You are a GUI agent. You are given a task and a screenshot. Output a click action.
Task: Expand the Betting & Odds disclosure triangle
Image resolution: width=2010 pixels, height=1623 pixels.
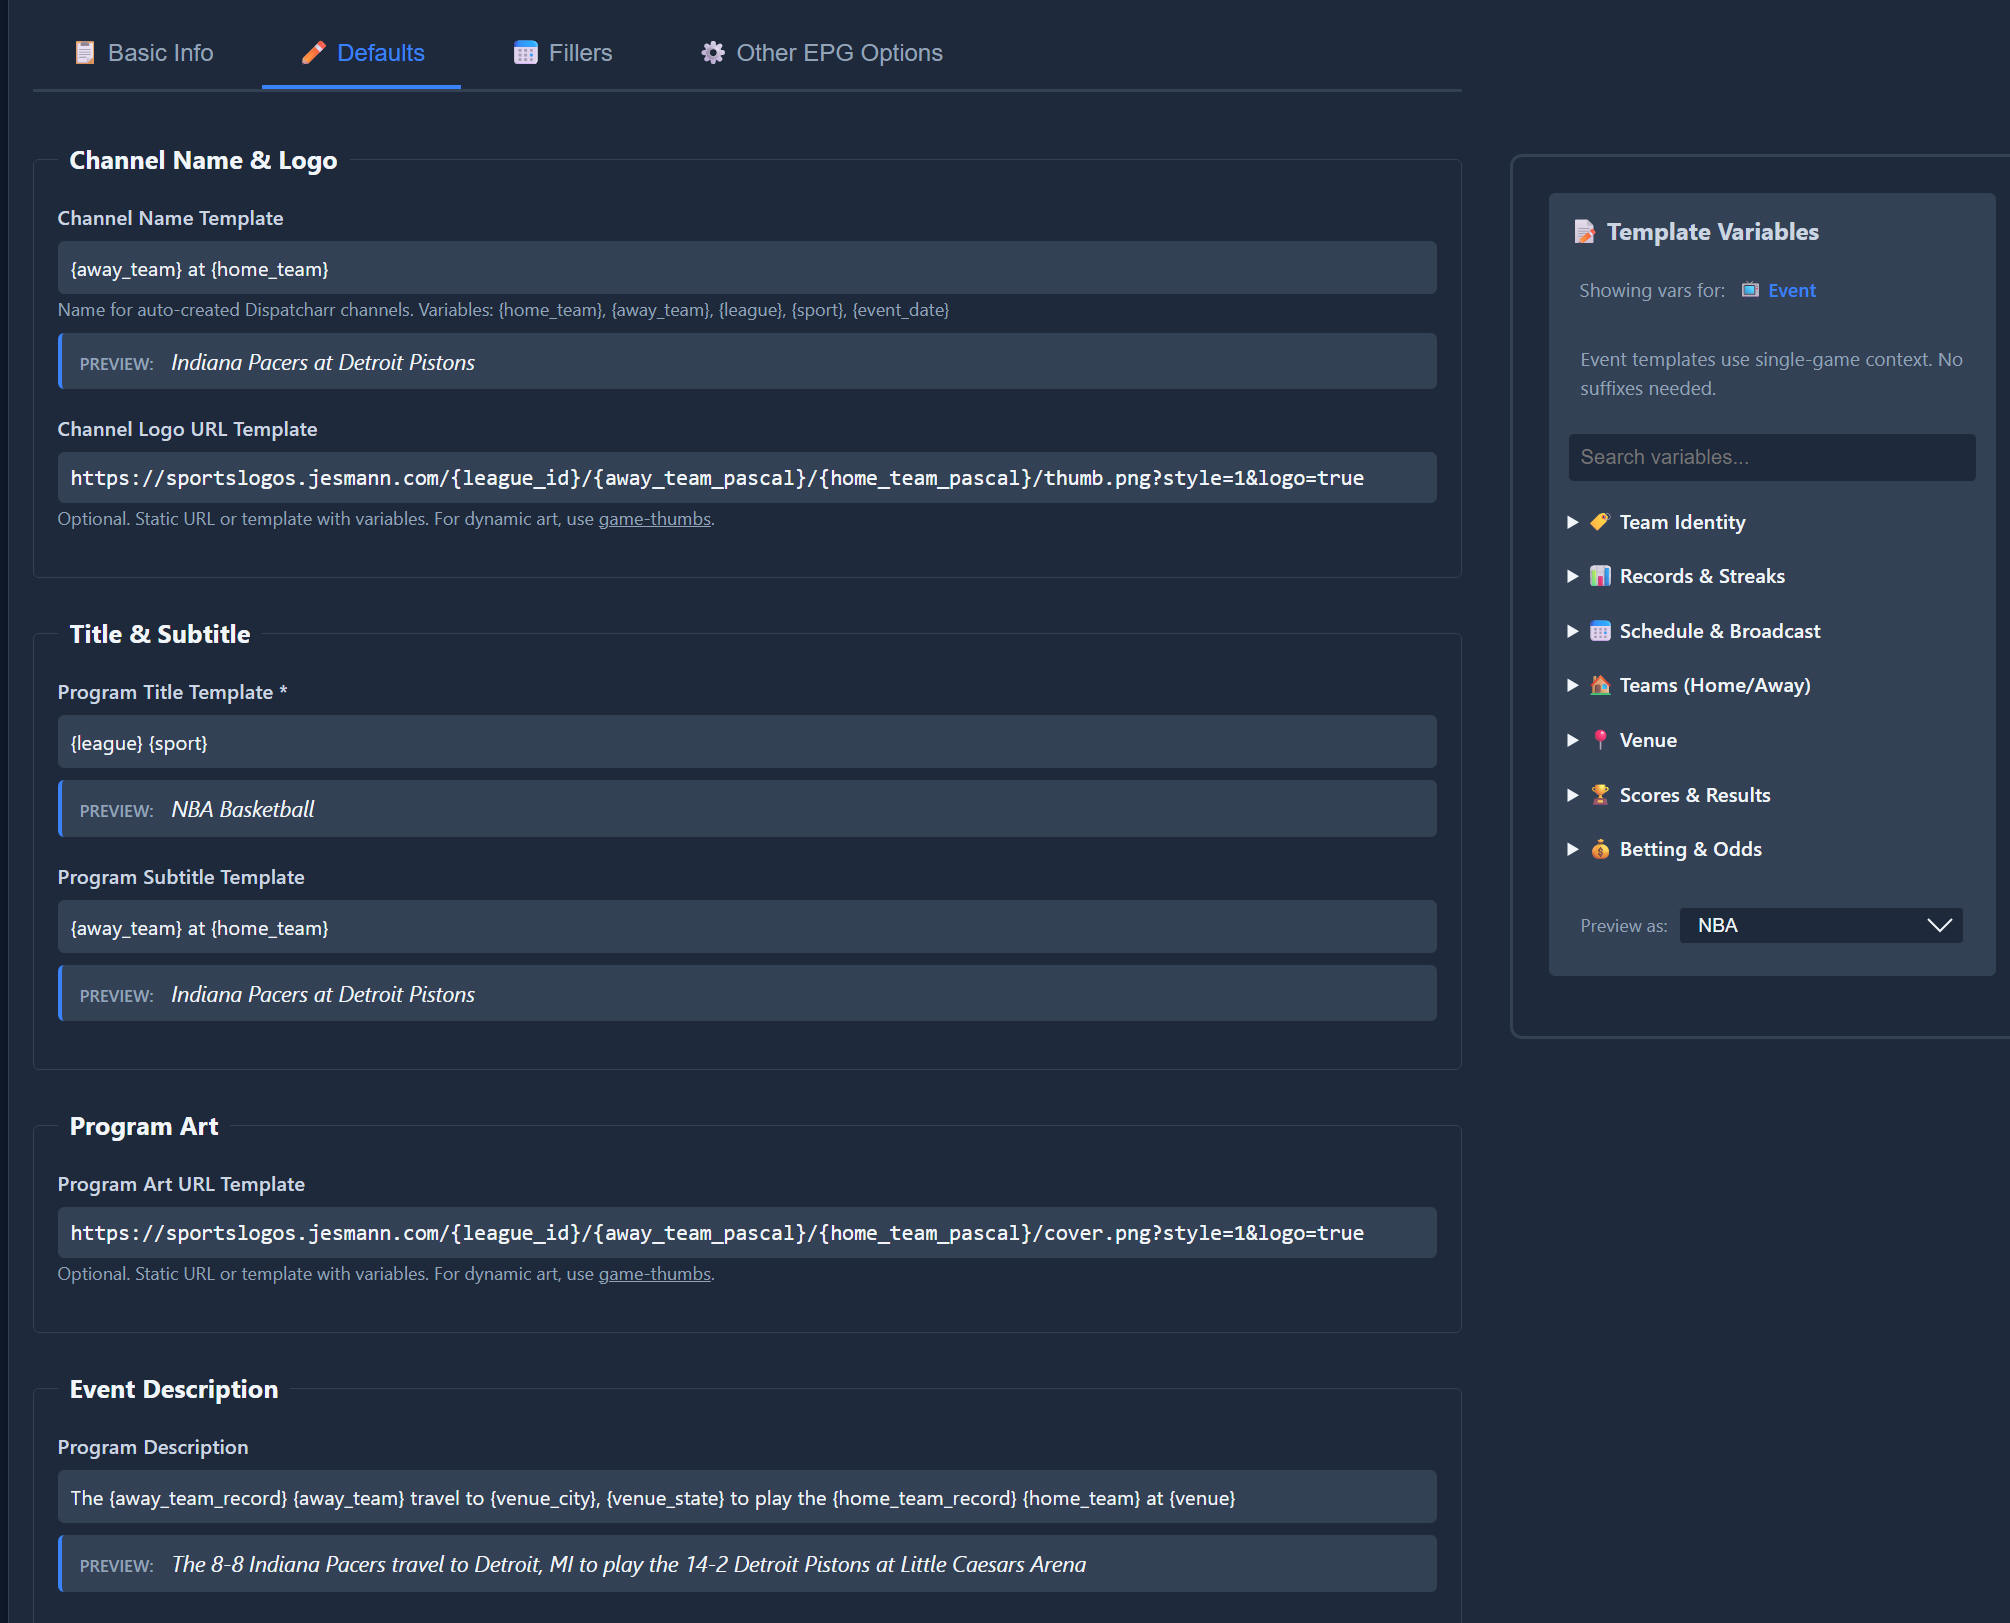click(x=1573, y=849)
